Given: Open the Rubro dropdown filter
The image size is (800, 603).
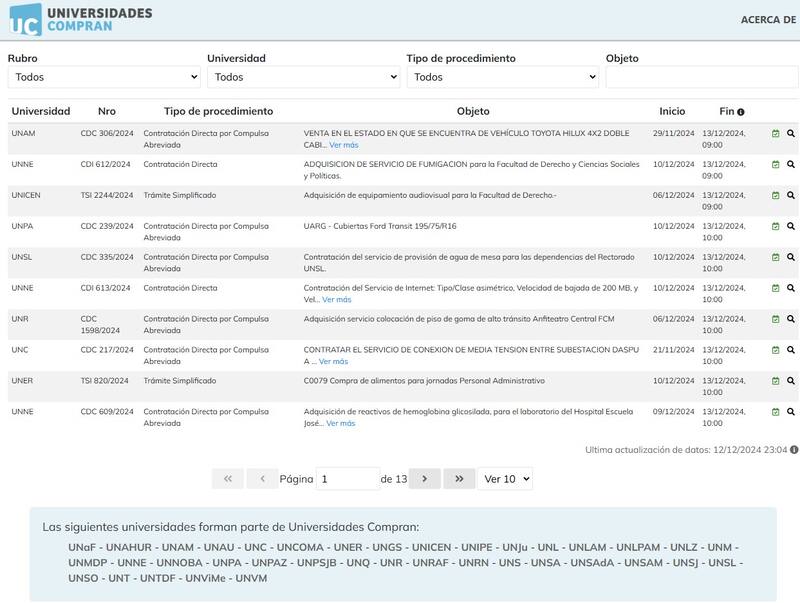Looking at the screenshot, I should pyautogui.click(x=104, y=77).
